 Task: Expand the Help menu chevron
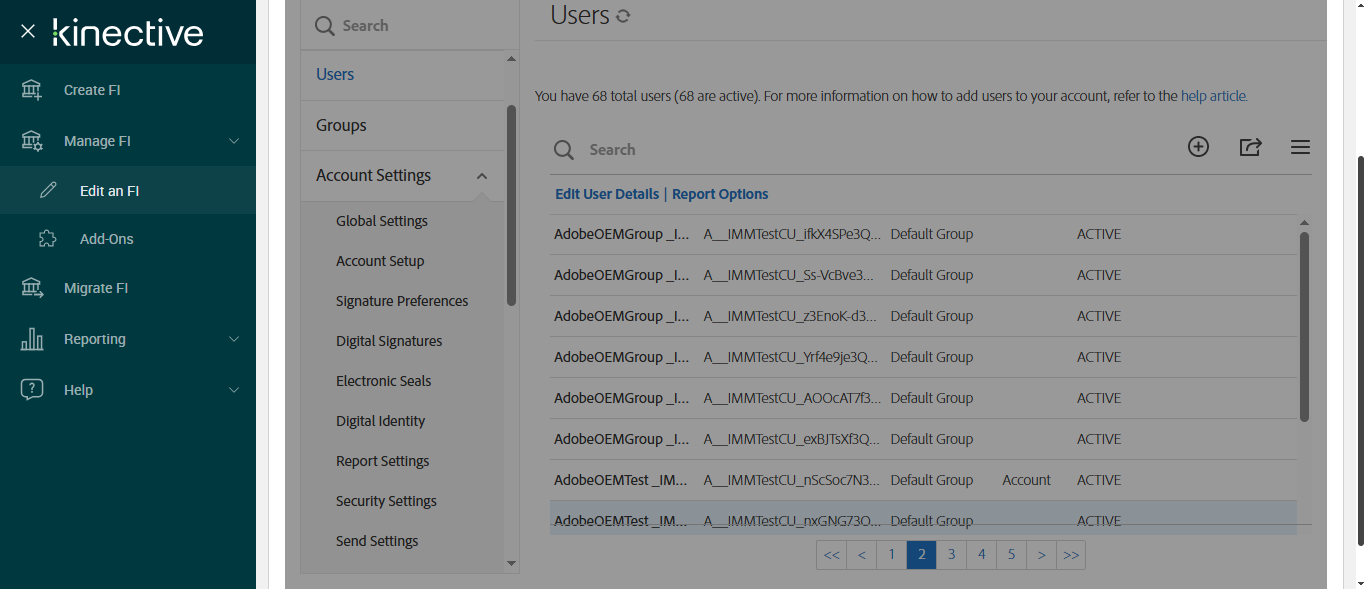click(x=234, y=390)
